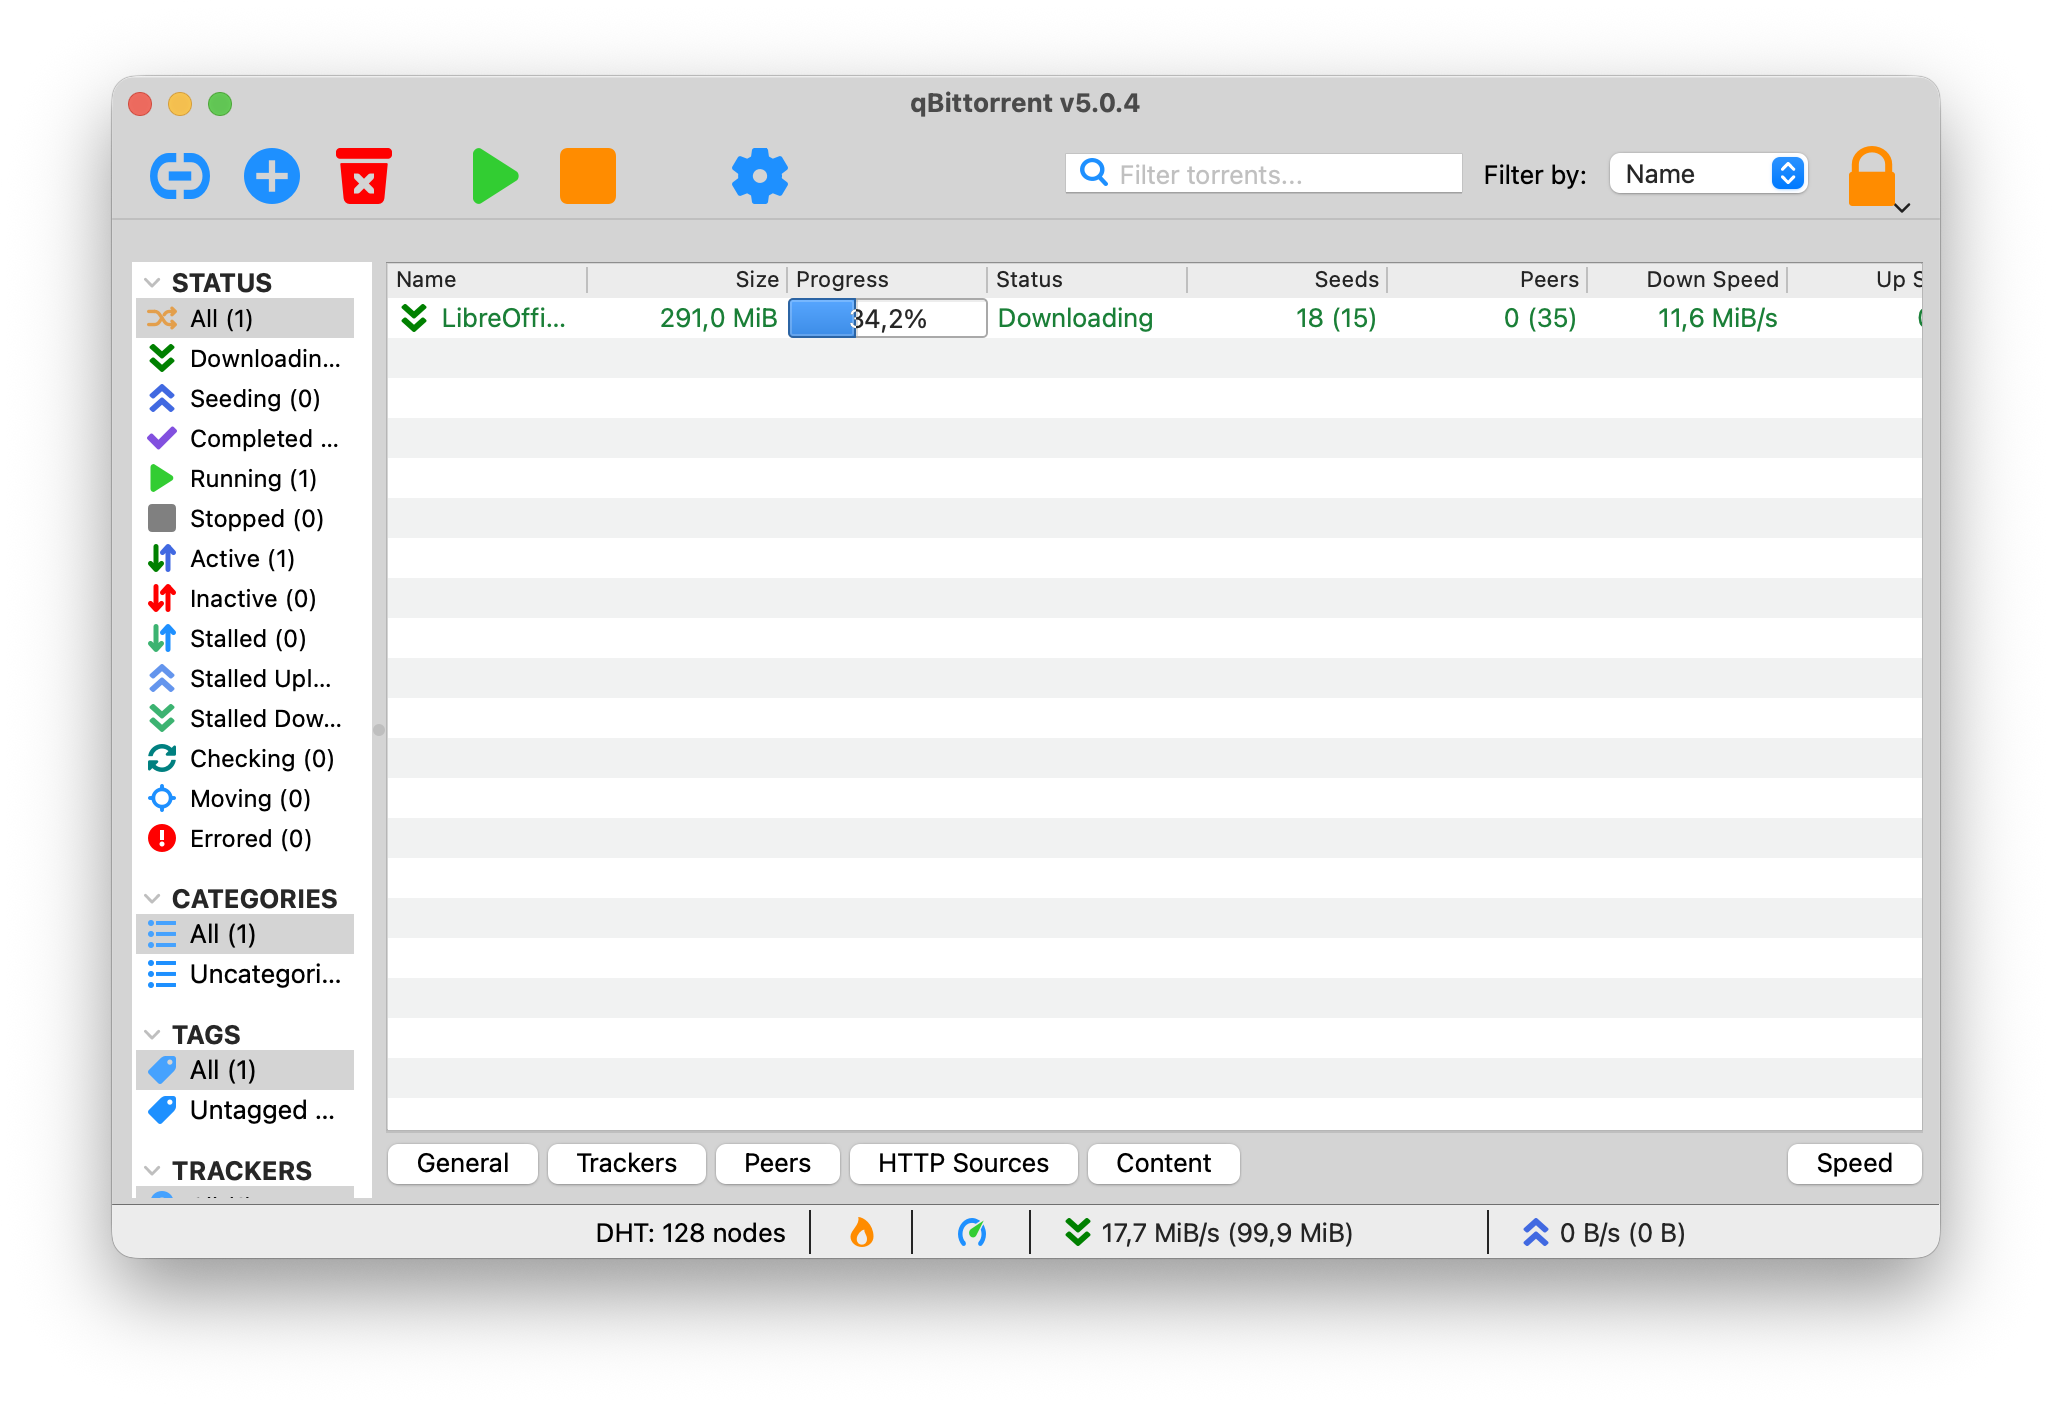This screenshot has height=1406, width=2052.
Task: Collapse the STATUS sidebar section
Action: pyautogui.click(x=153, y=283)
